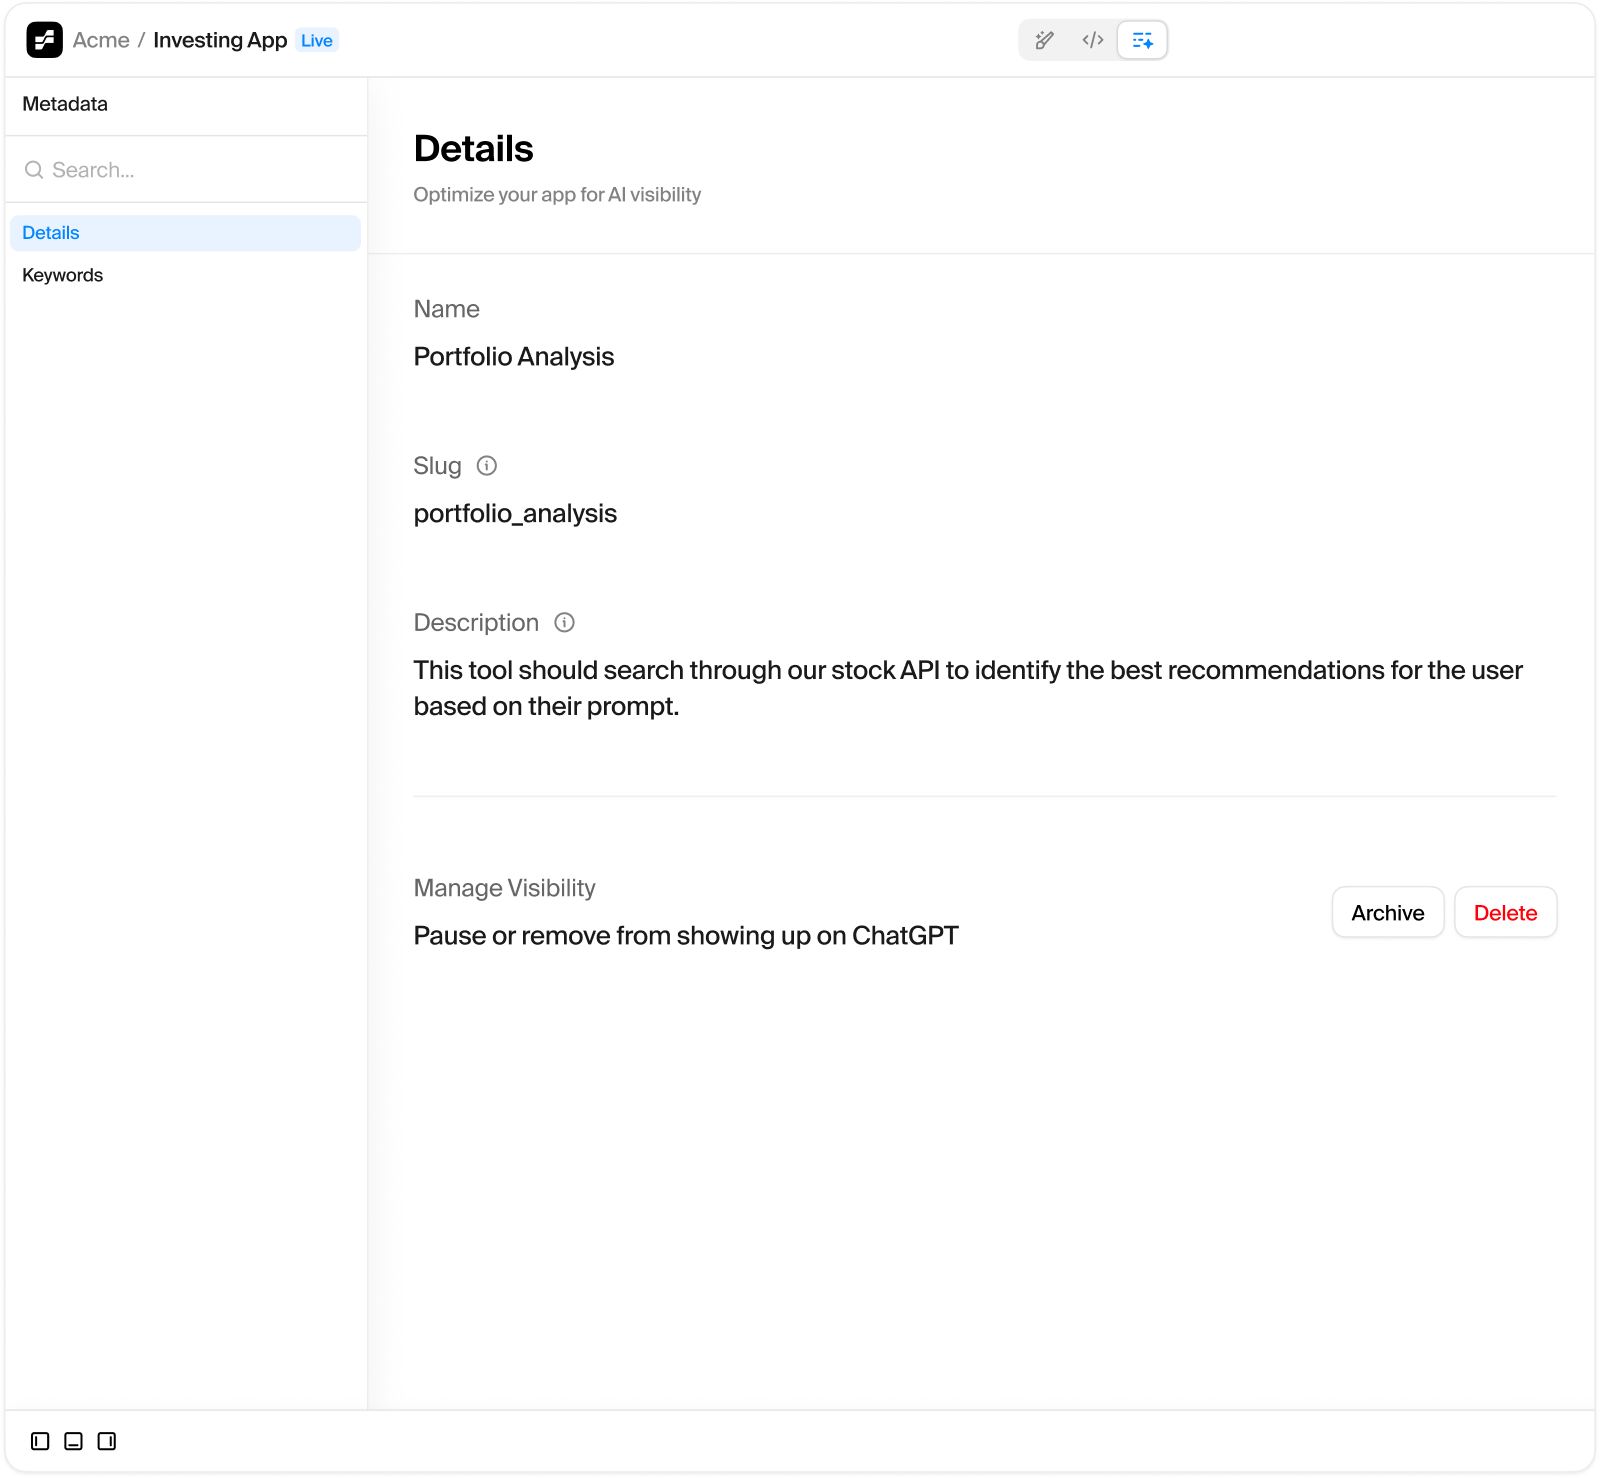
Task: Go to the Keywords section
Action: tap(62, 275)
